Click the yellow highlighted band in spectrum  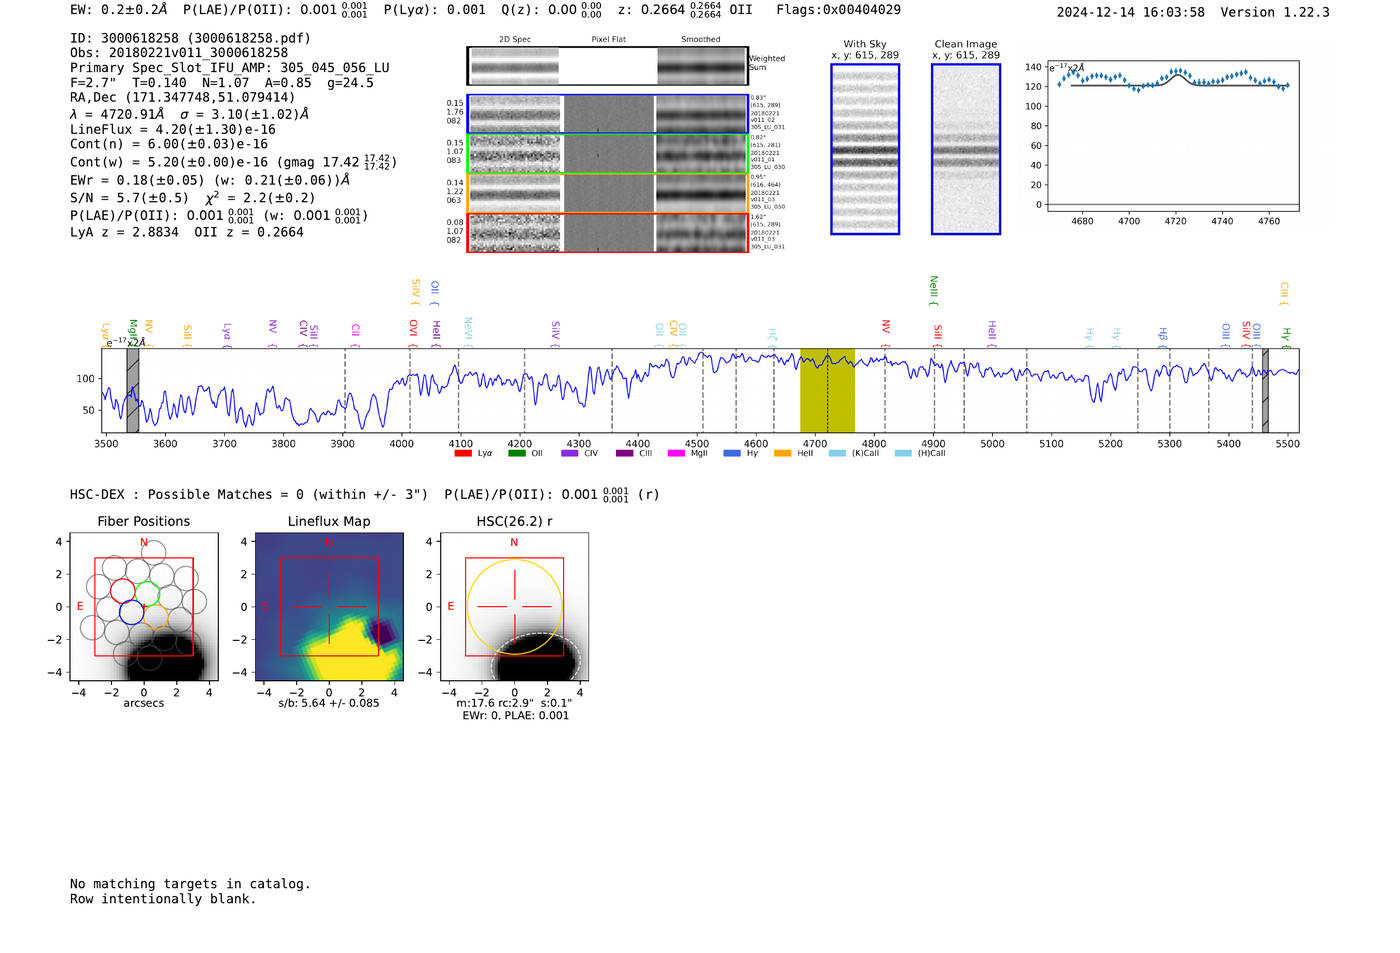click(x=827, y=390)
